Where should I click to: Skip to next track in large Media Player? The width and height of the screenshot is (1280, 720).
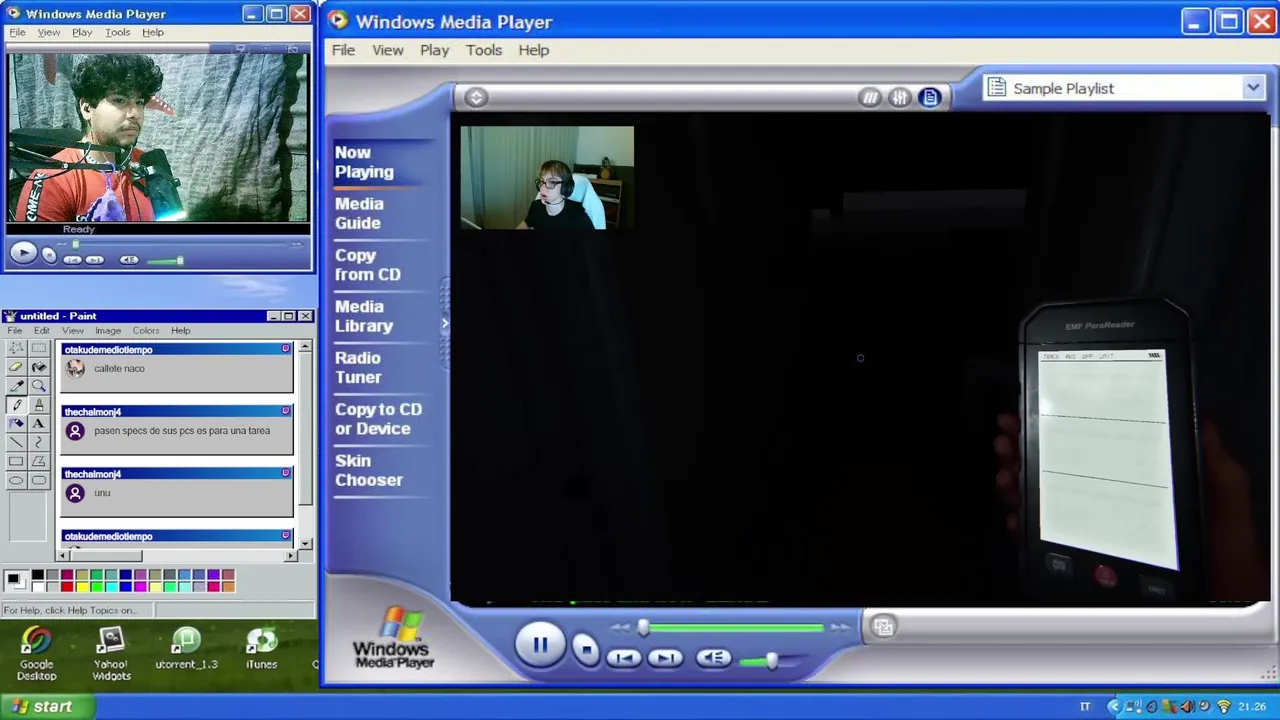(665, 658)
